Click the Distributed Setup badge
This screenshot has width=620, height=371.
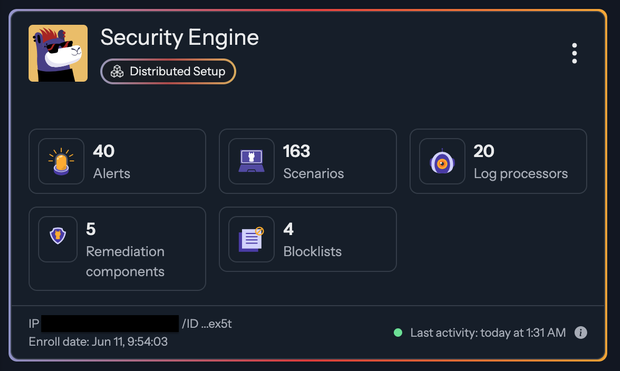pos(168,72)
